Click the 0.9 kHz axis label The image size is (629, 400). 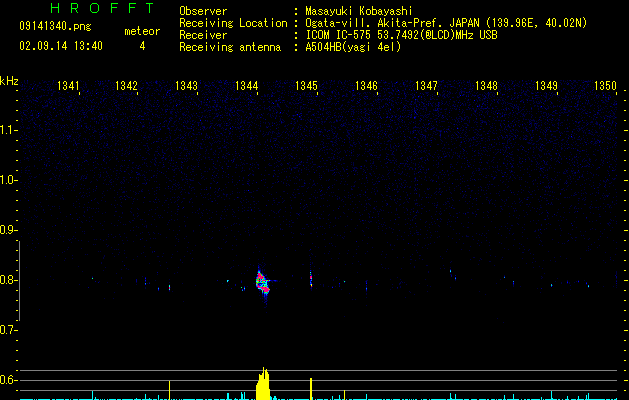coord(8,230)
